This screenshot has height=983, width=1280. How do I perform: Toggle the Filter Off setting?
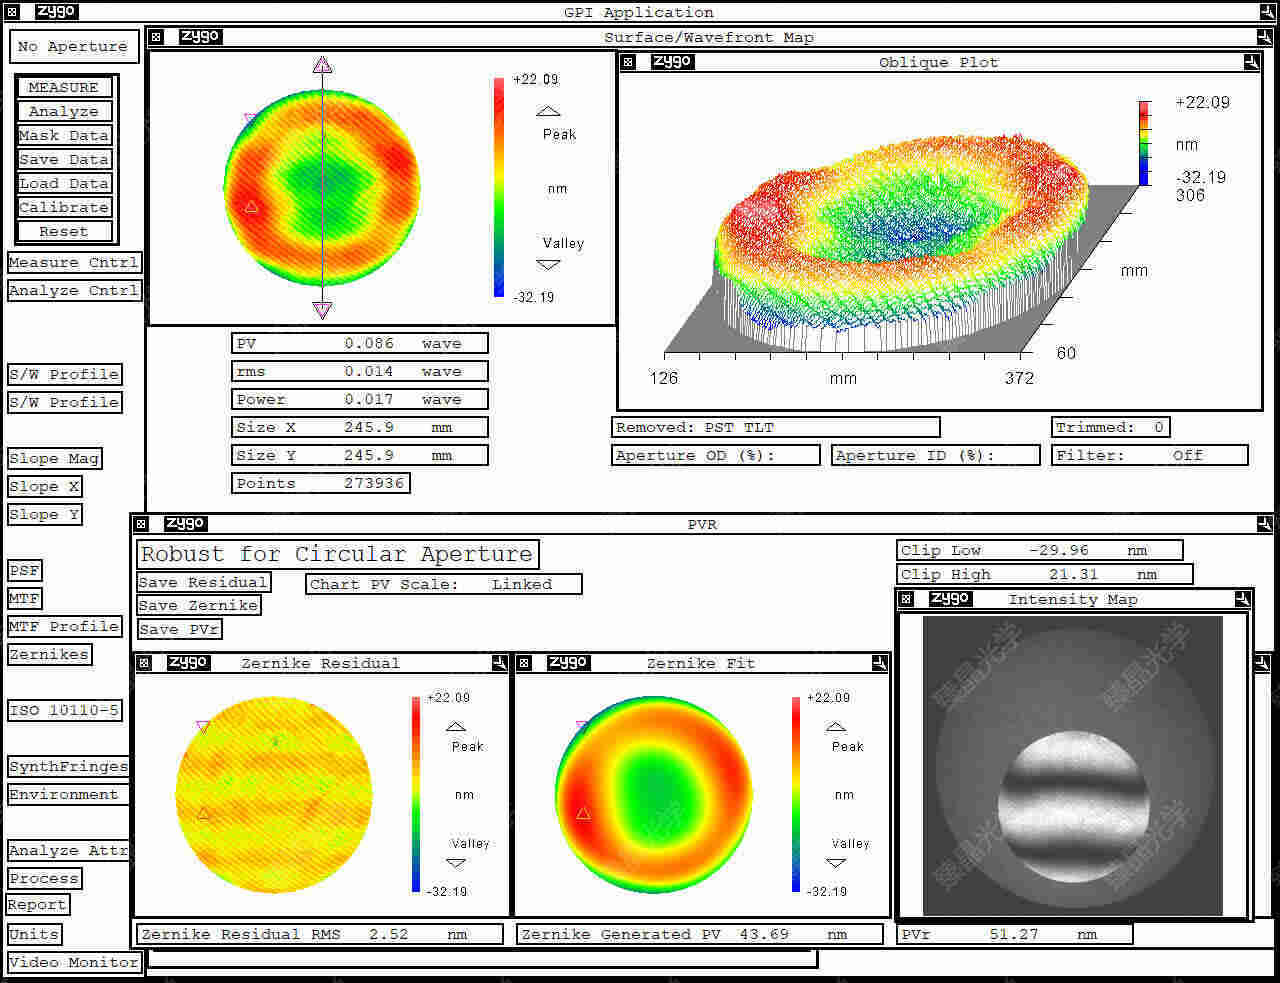point(1149,455)
